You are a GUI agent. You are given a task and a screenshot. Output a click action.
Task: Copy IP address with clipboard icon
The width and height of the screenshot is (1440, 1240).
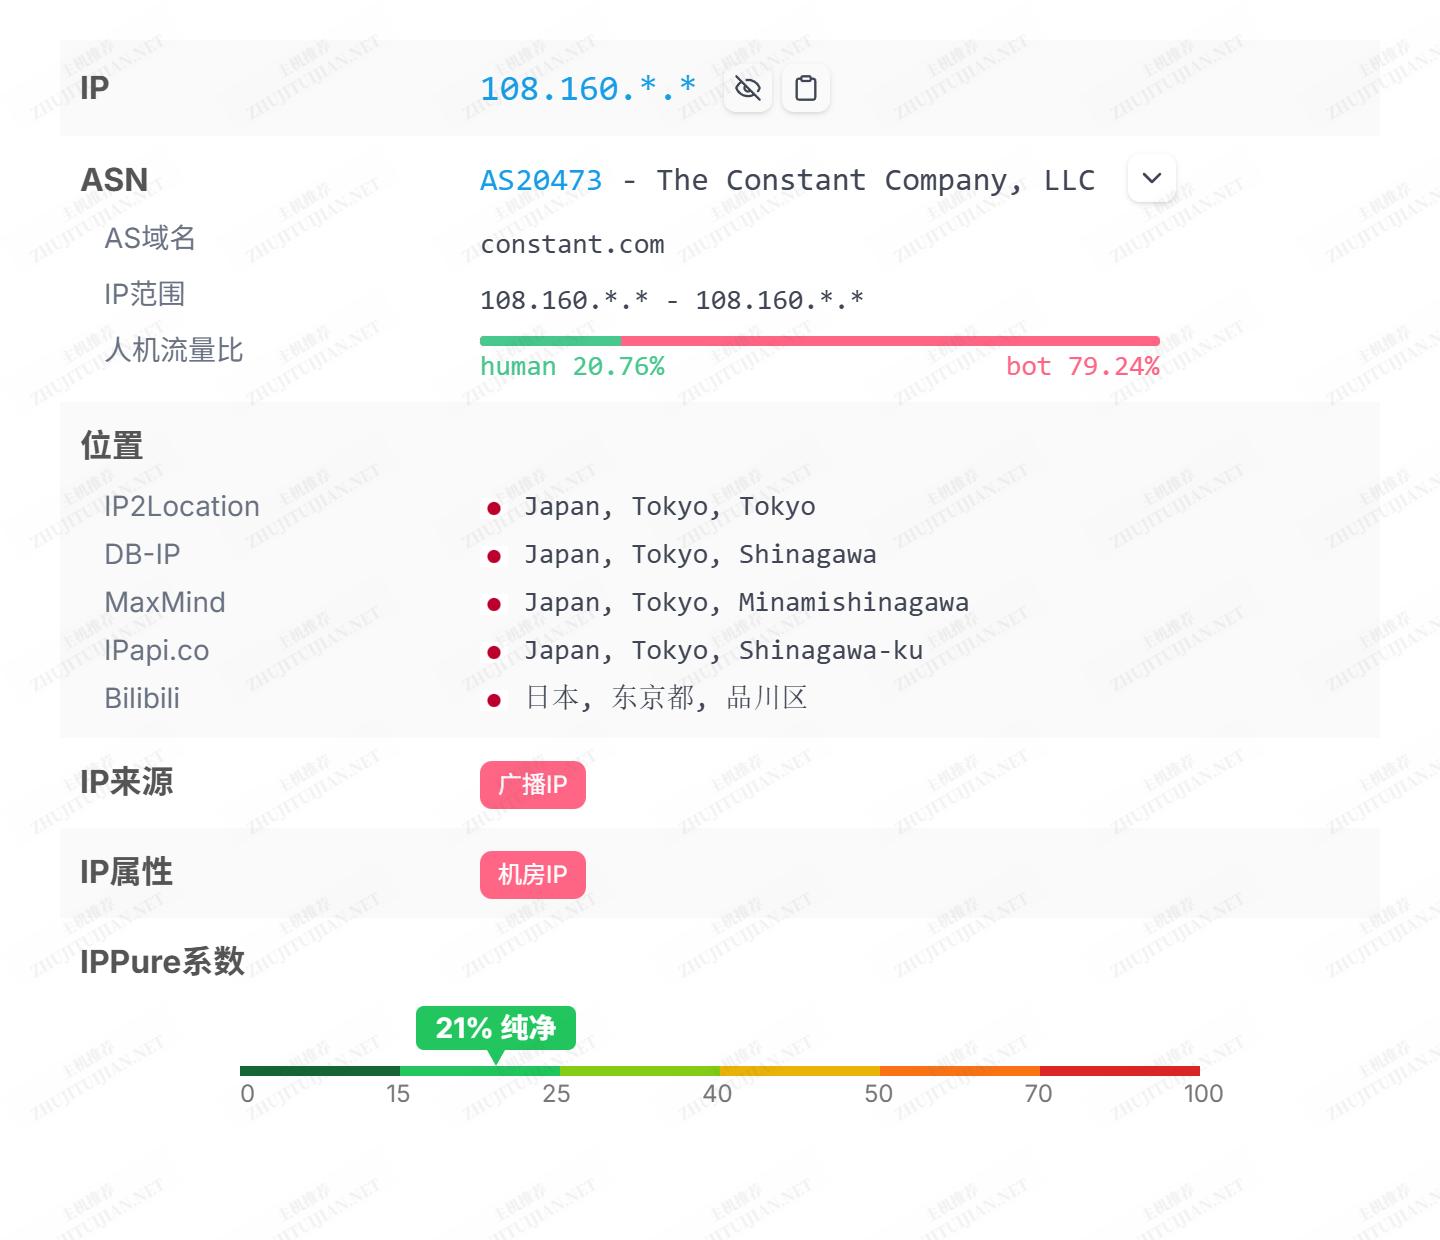805,89
